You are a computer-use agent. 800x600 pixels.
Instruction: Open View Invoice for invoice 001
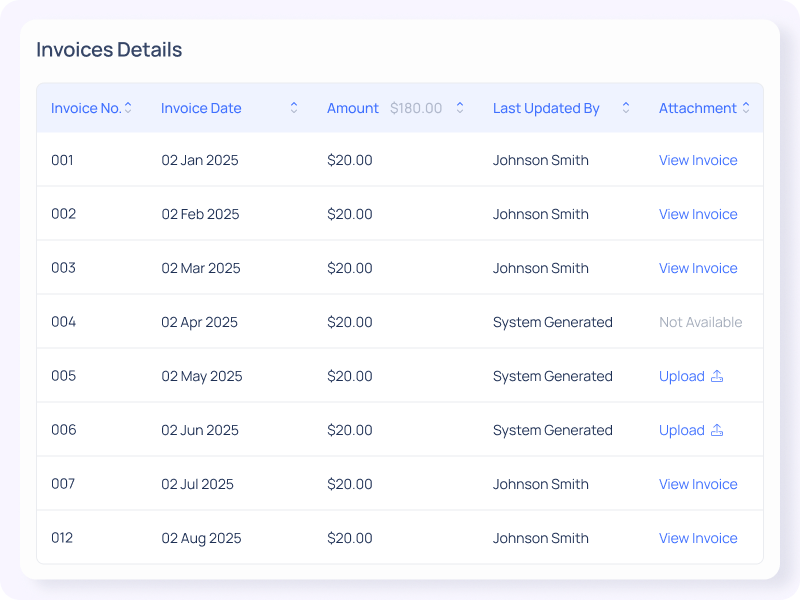[x=698, y=161]
